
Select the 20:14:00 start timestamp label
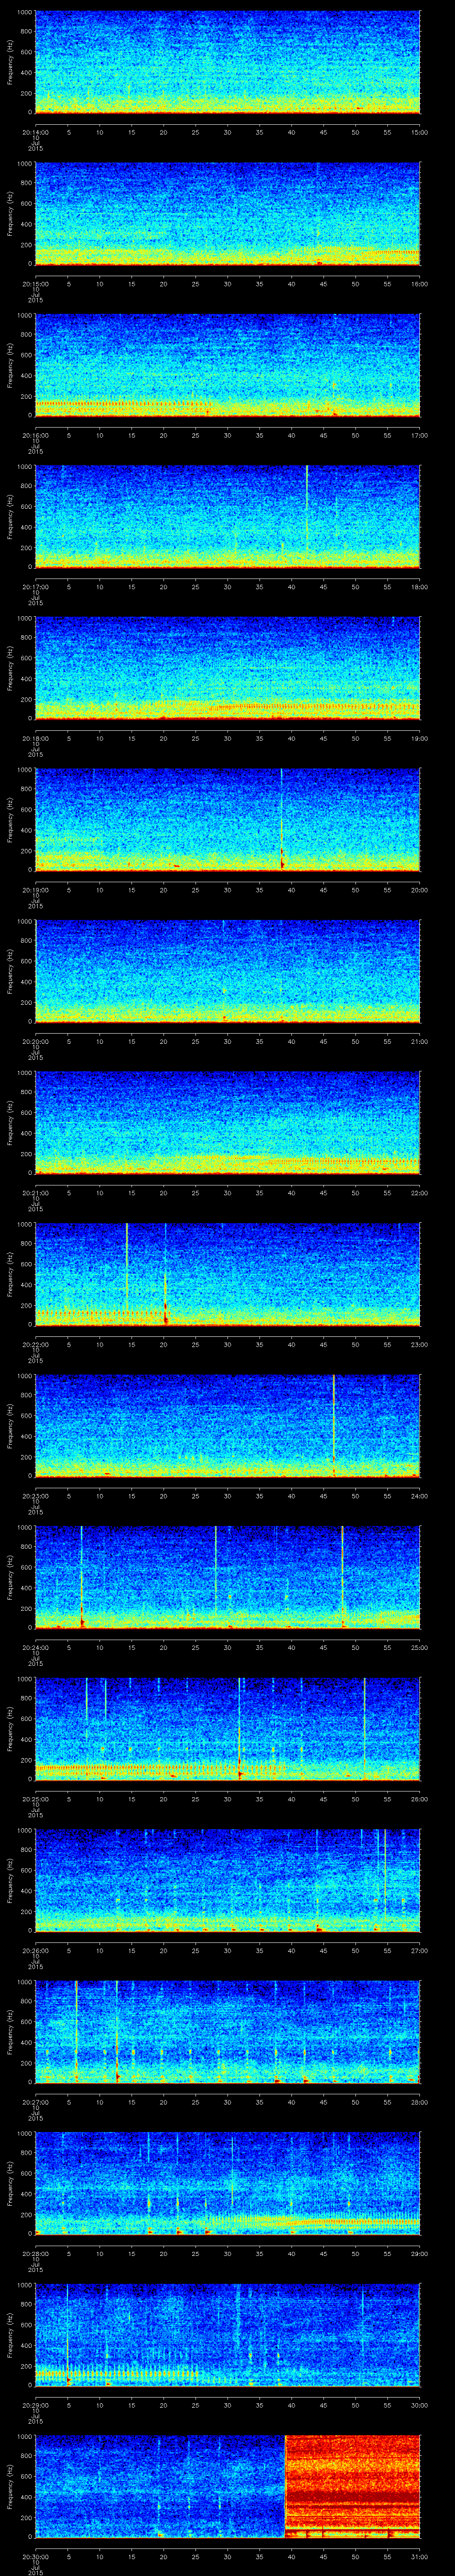pyautogui.click(x=35, y=130)
